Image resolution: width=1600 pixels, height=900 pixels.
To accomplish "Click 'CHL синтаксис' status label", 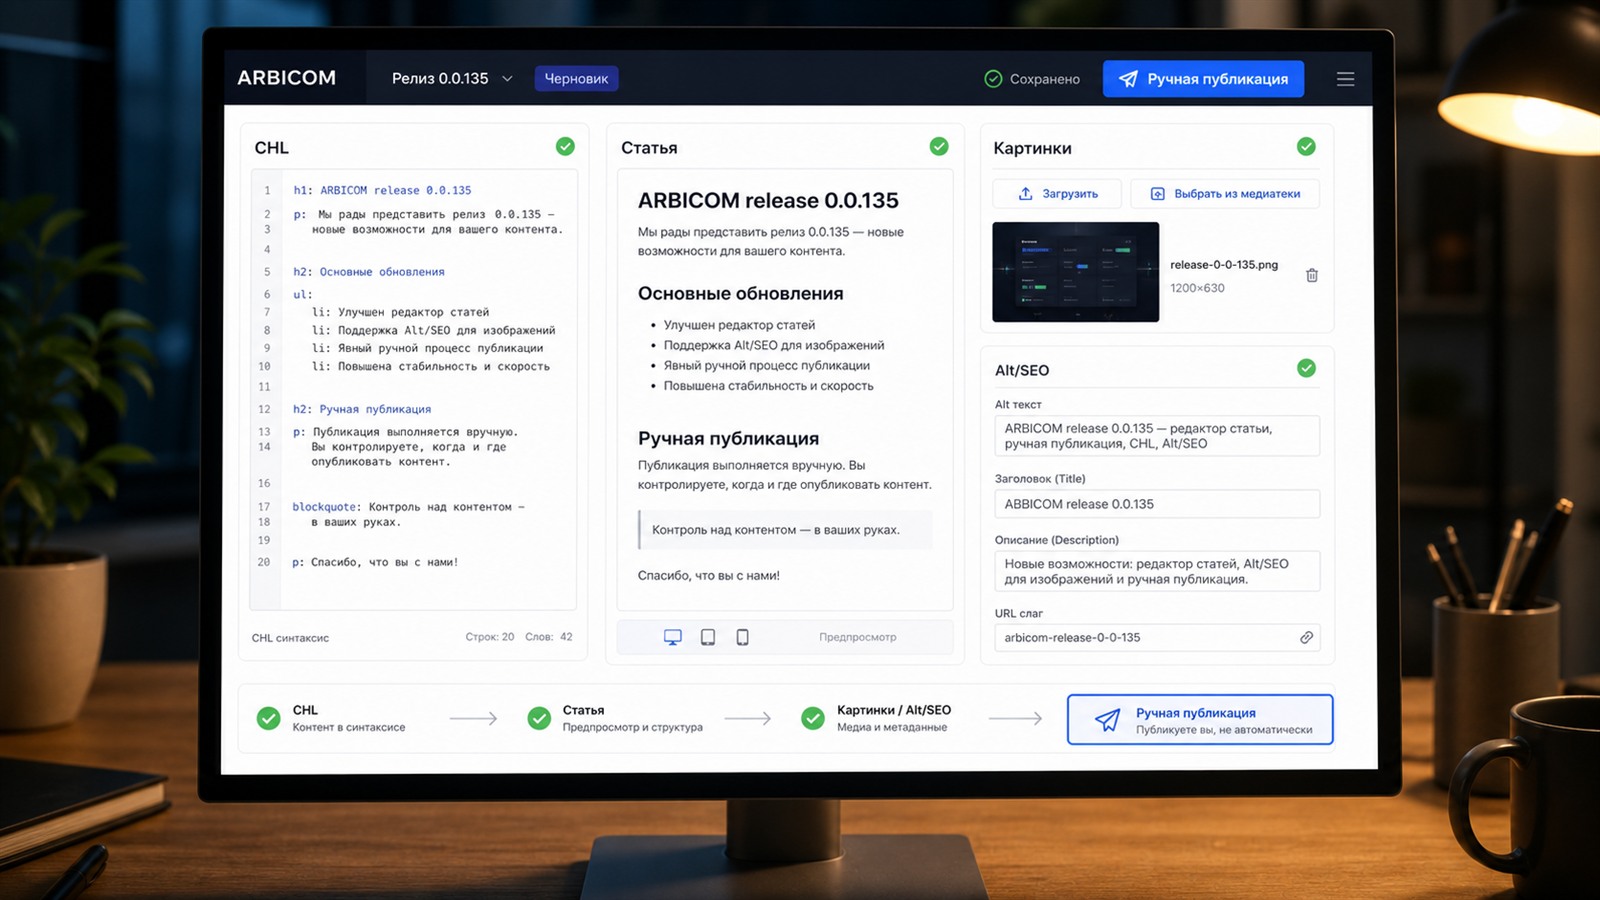I will point(290,638).
